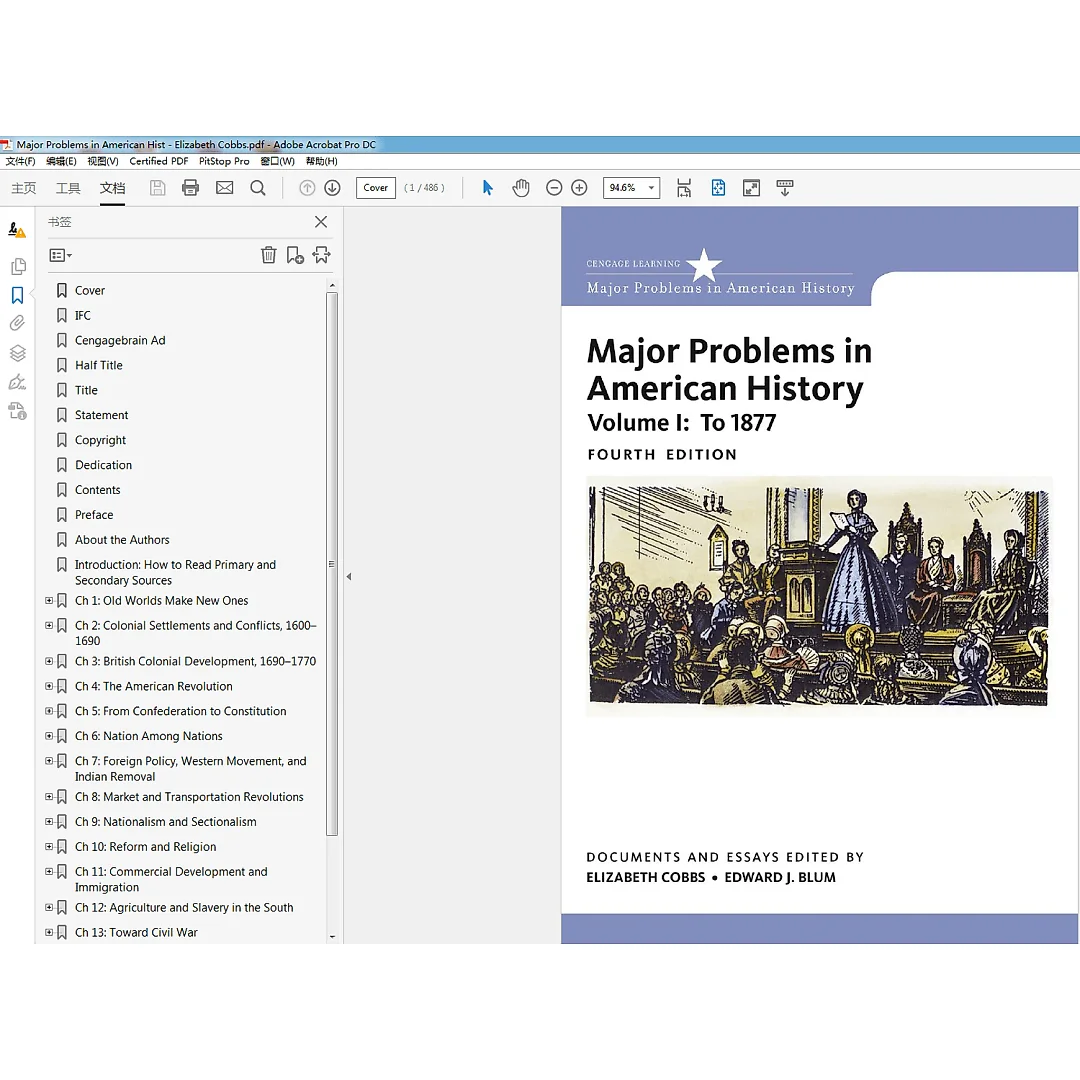Open the 编辑(E) menu

click(61, 161)
